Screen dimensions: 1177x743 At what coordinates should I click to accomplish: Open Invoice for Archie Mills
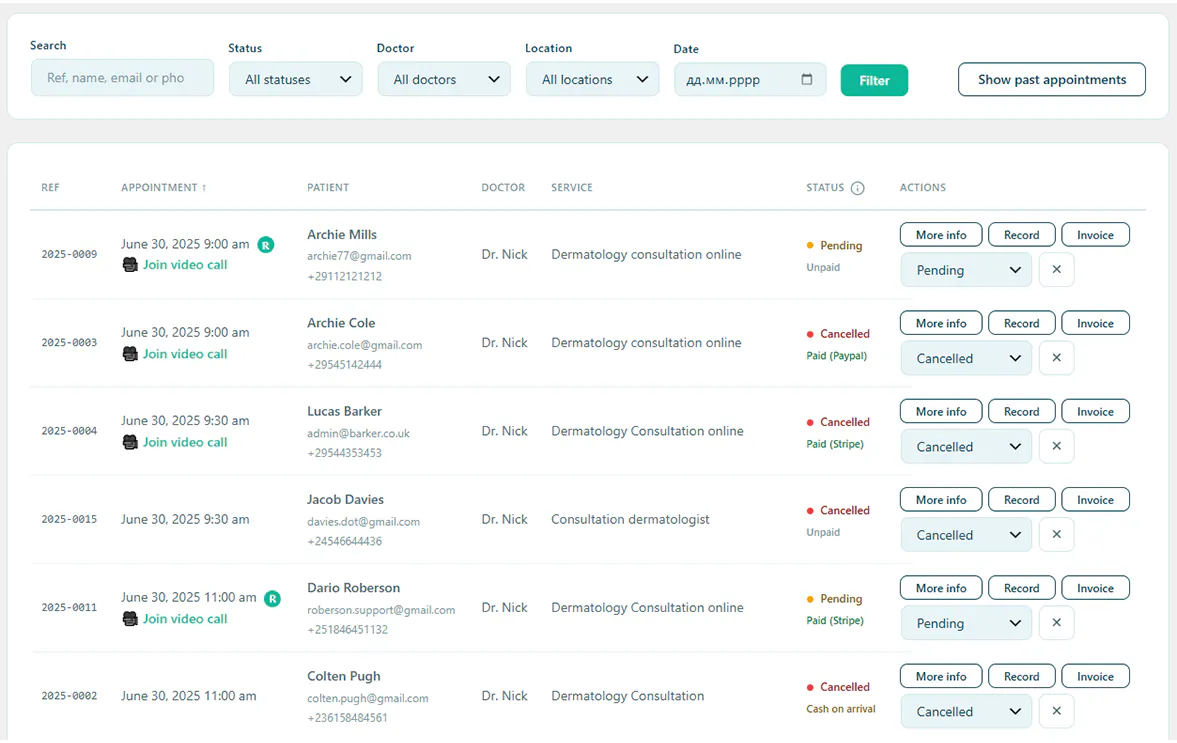pos(1095,235)
